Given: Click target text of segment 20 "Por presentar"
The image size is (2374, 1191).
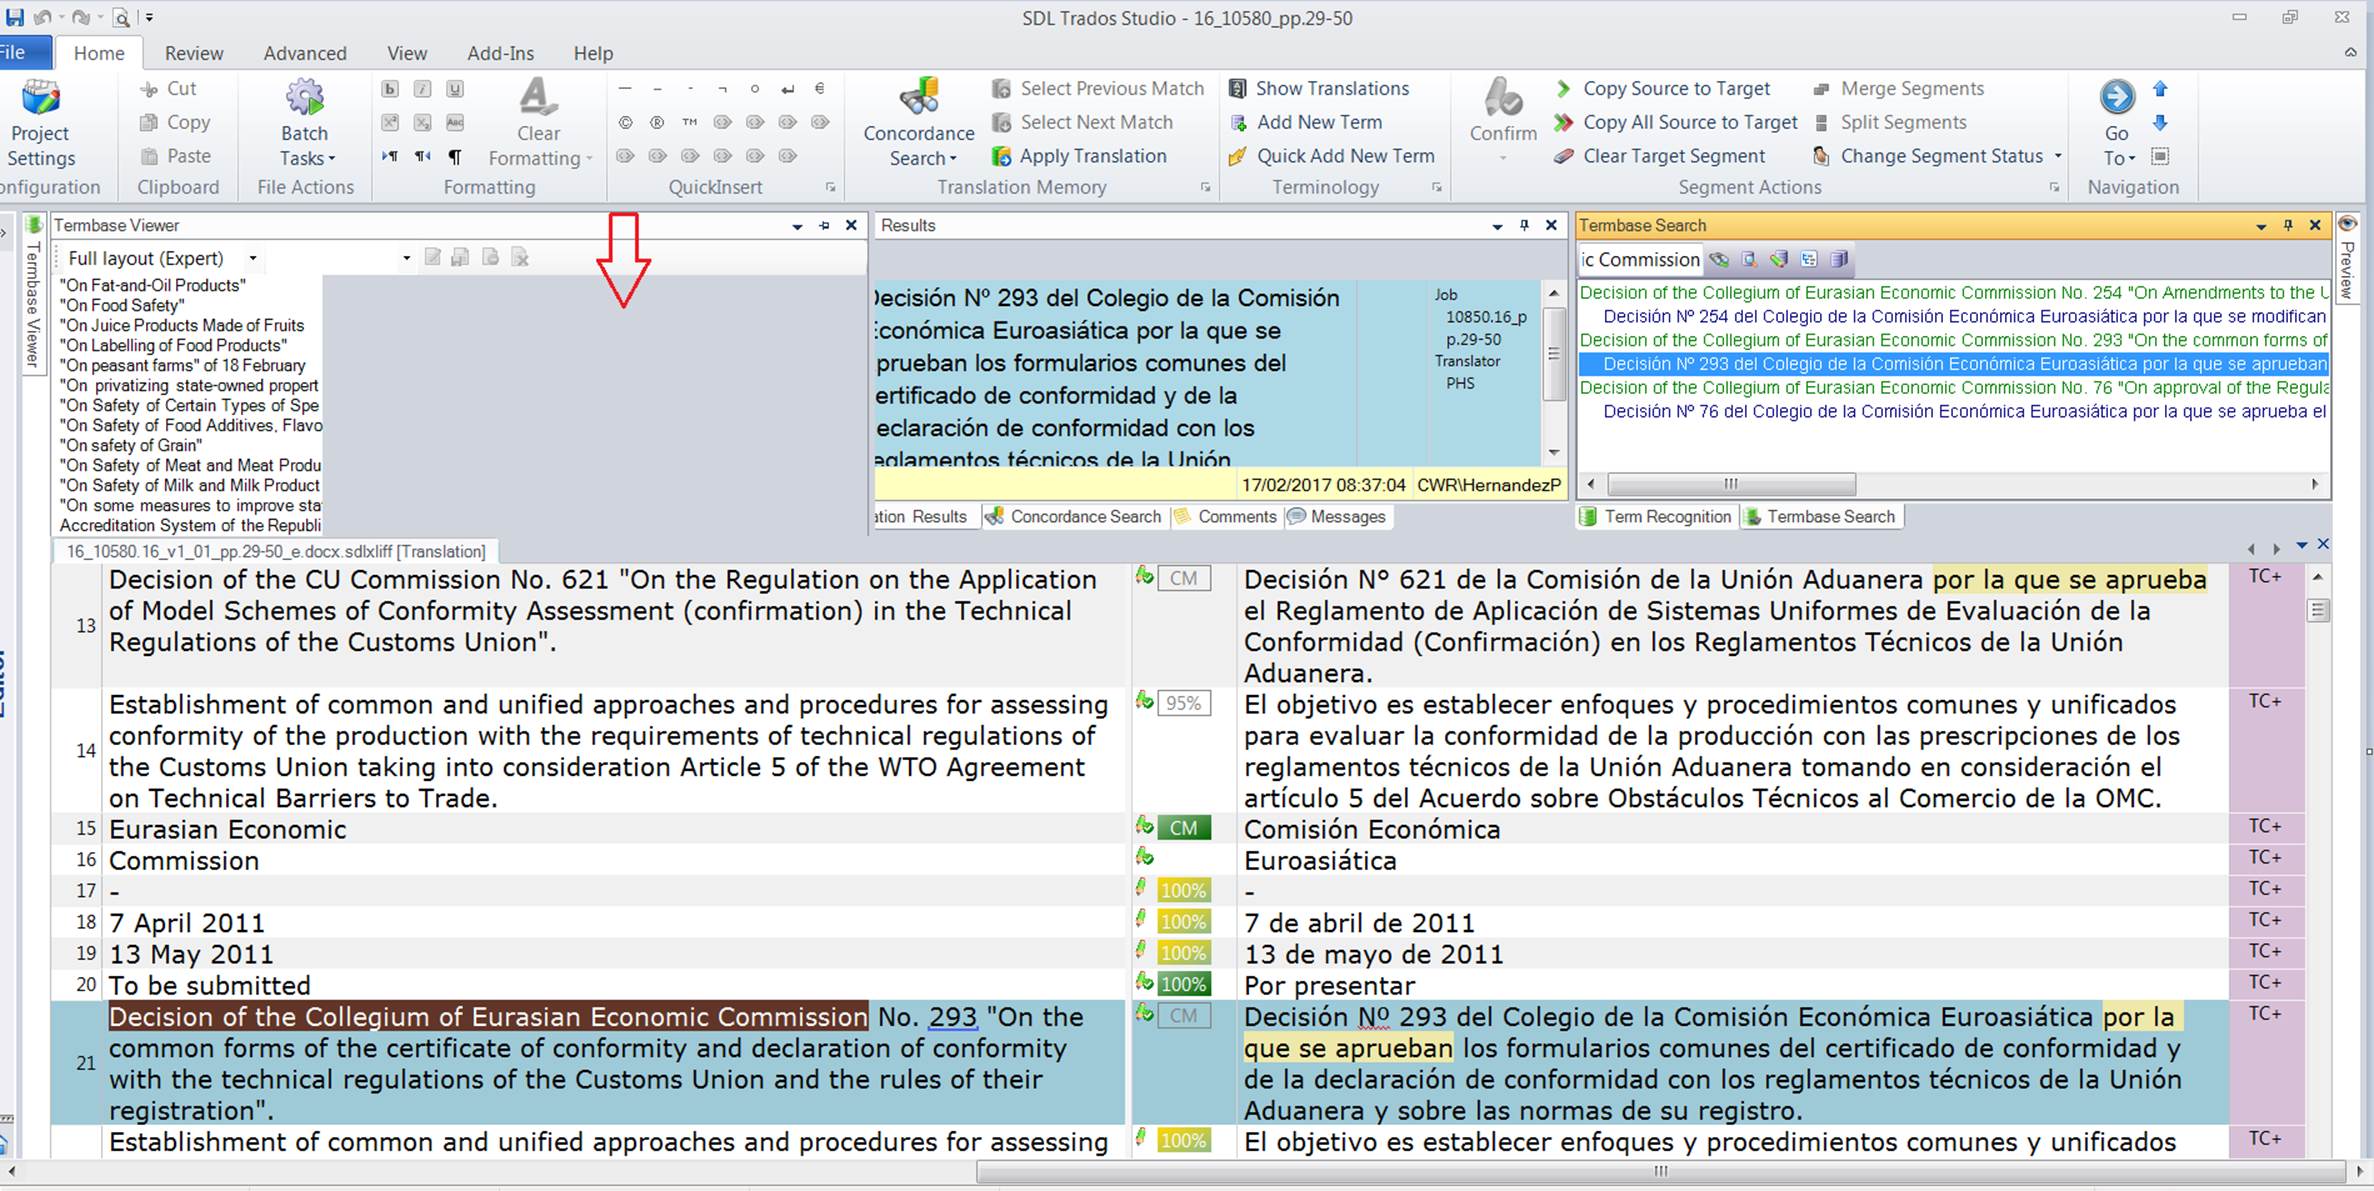Looking at the screenshot, I should (x=1329, y=985).
